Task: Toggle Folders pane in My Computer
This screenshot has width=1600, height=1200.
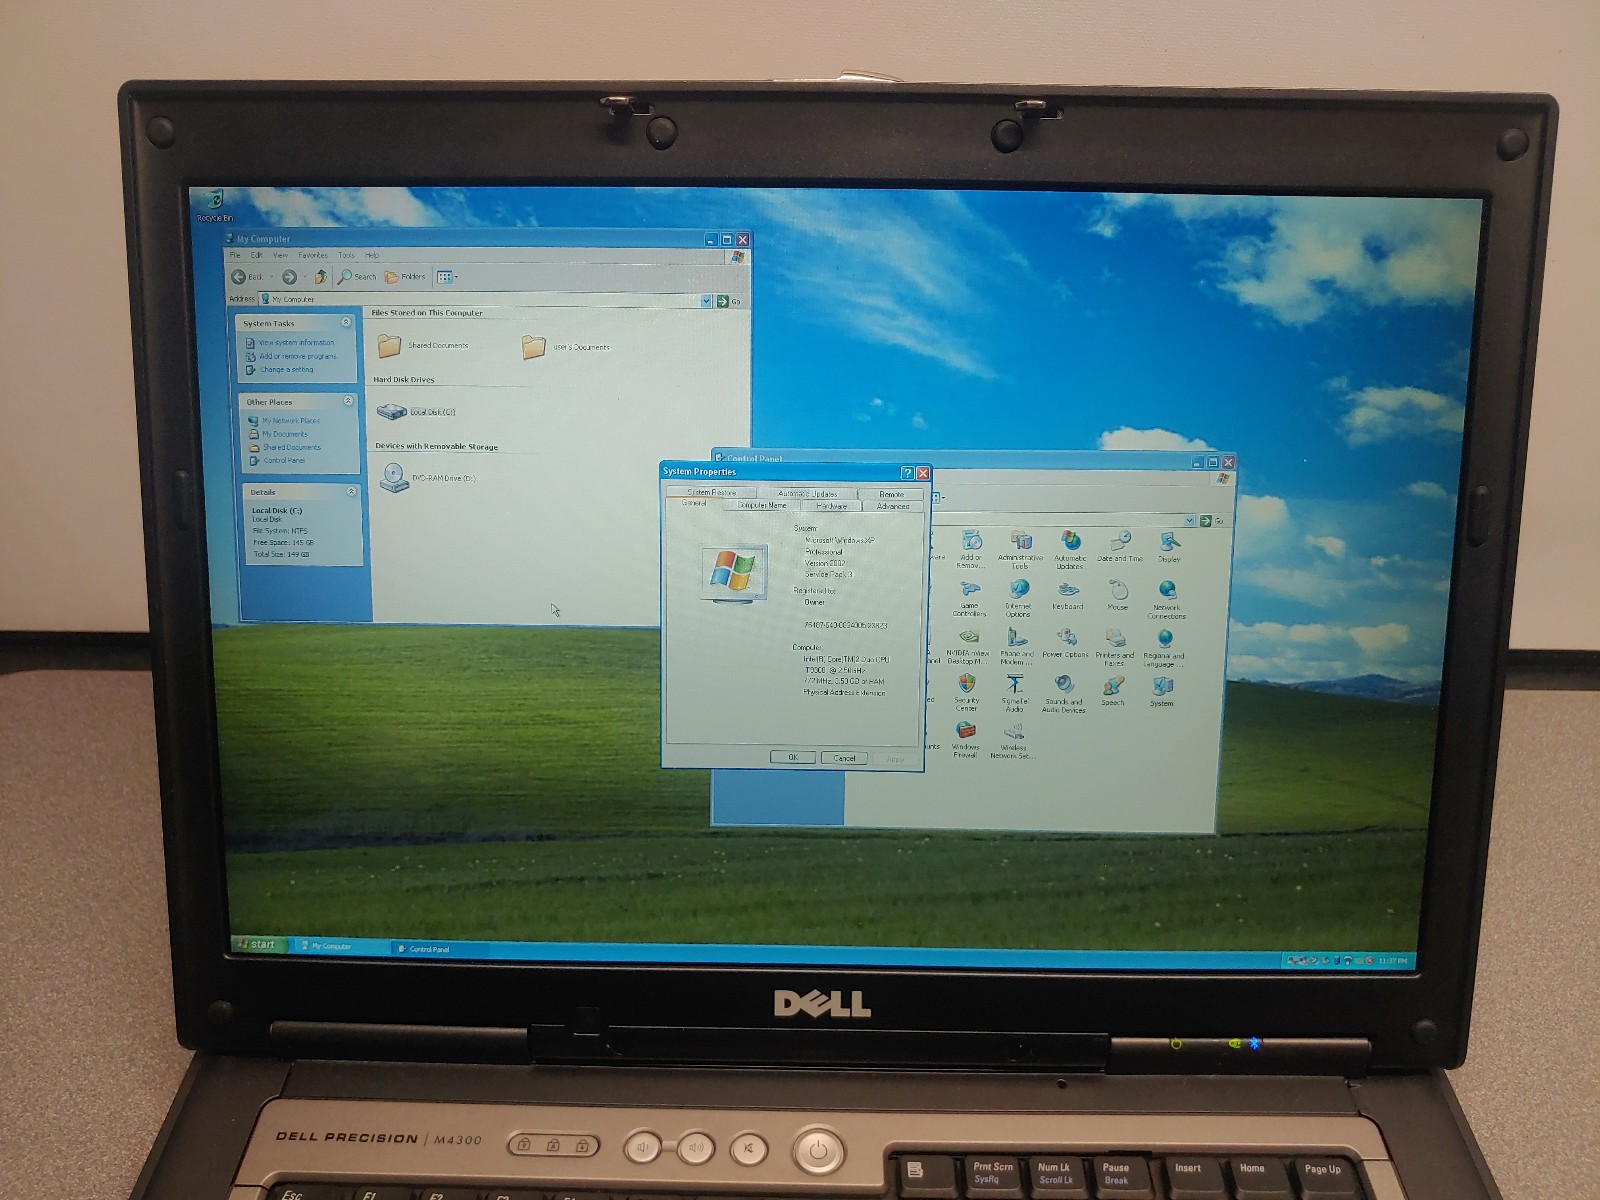Action: 406,277
